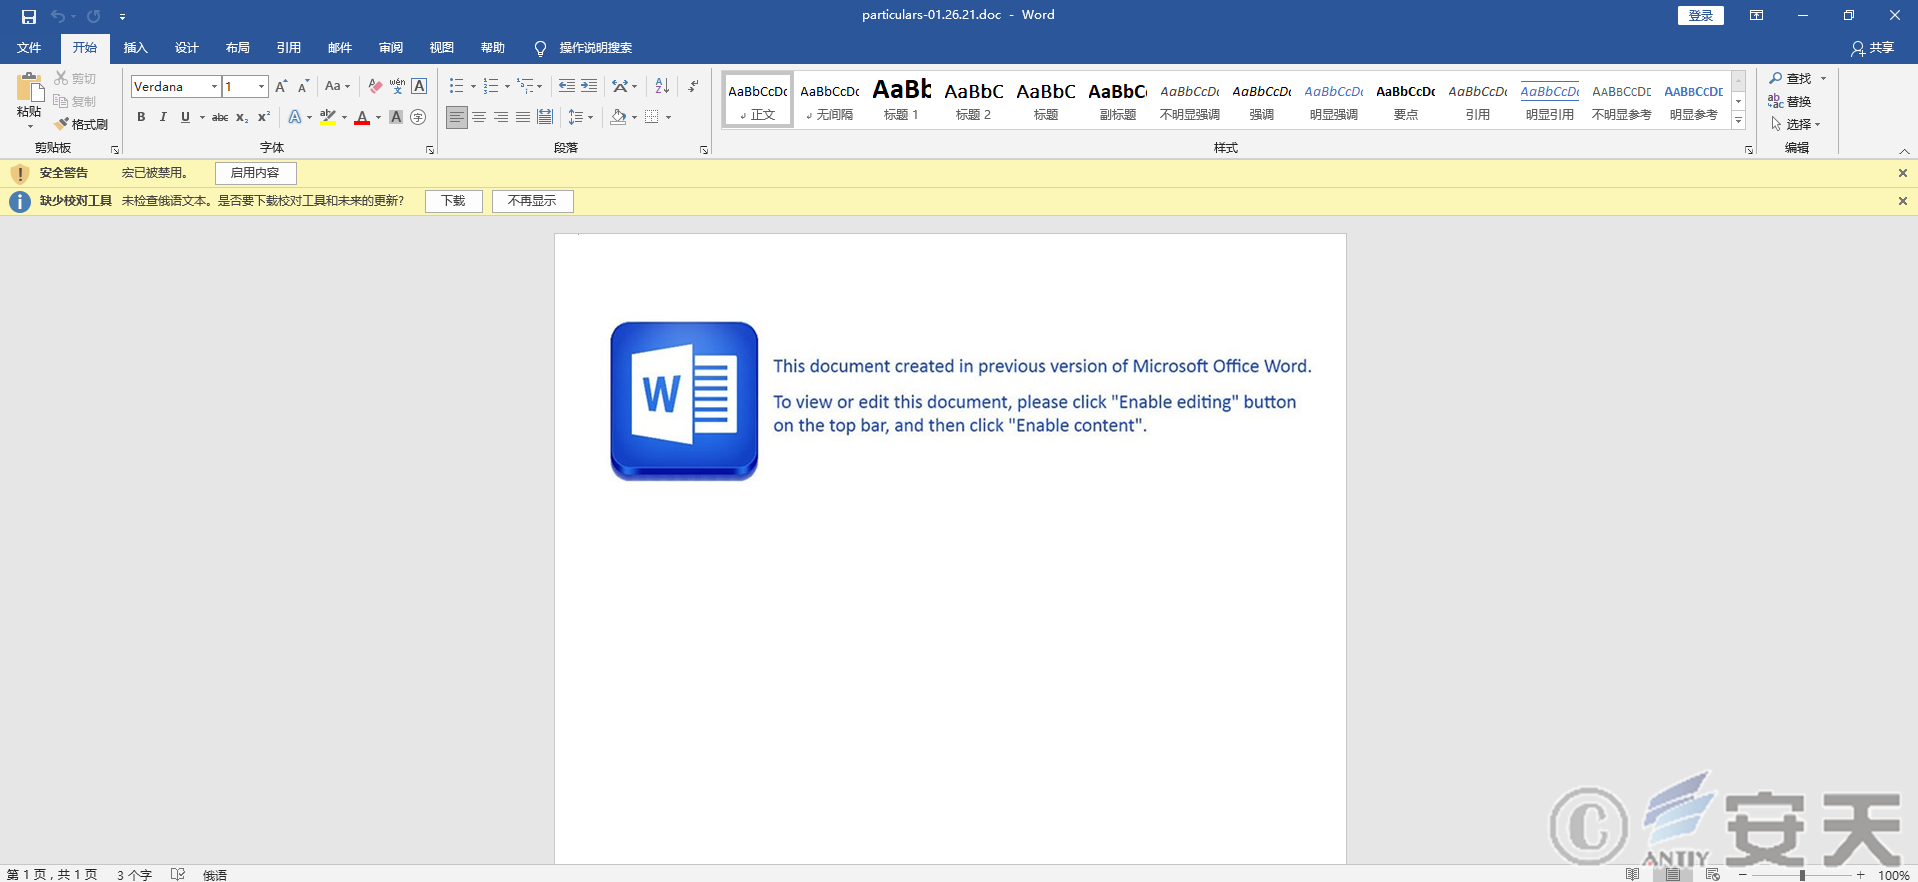The image size is (1918, 882).
Task: Switch to the 布局 (Layout) tab
Action: point(237,48)
